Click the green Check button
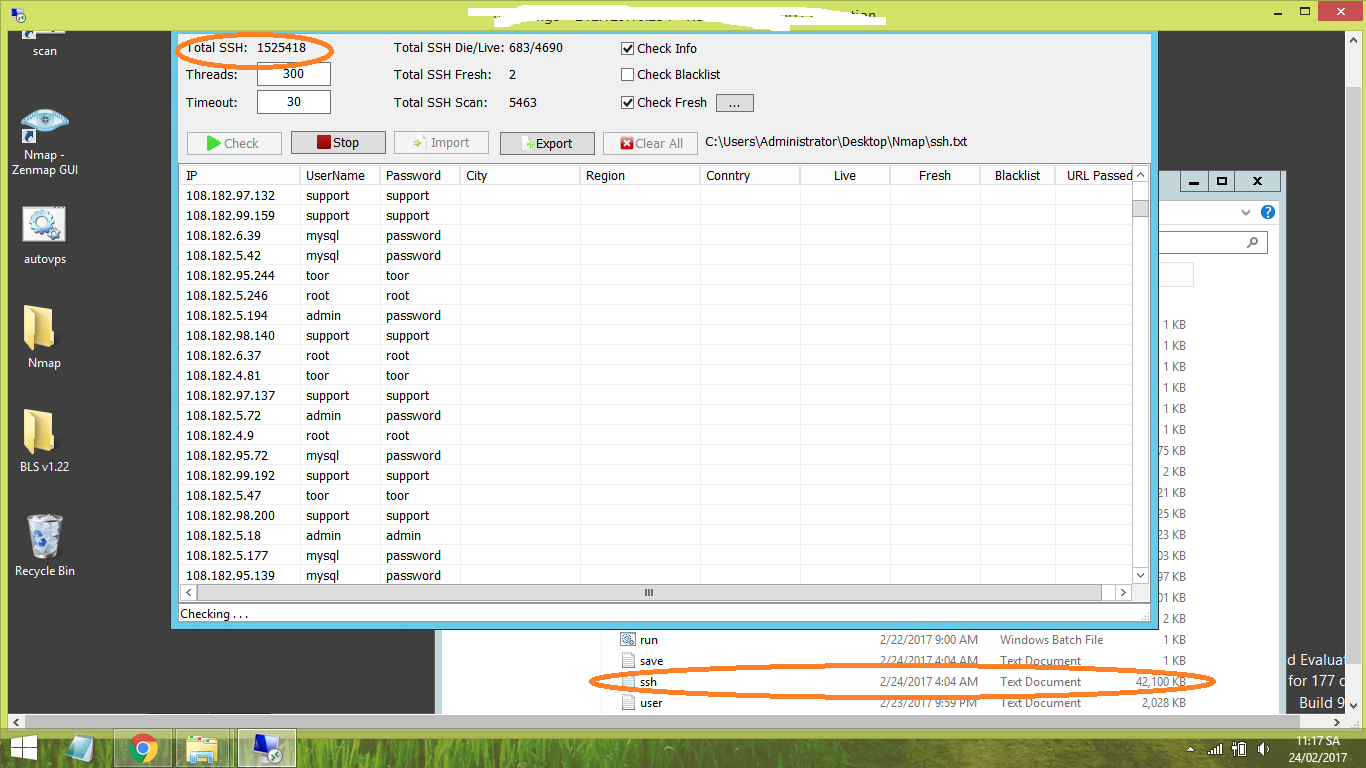Viewport: 1366px width, 768px height. [234, 143]
